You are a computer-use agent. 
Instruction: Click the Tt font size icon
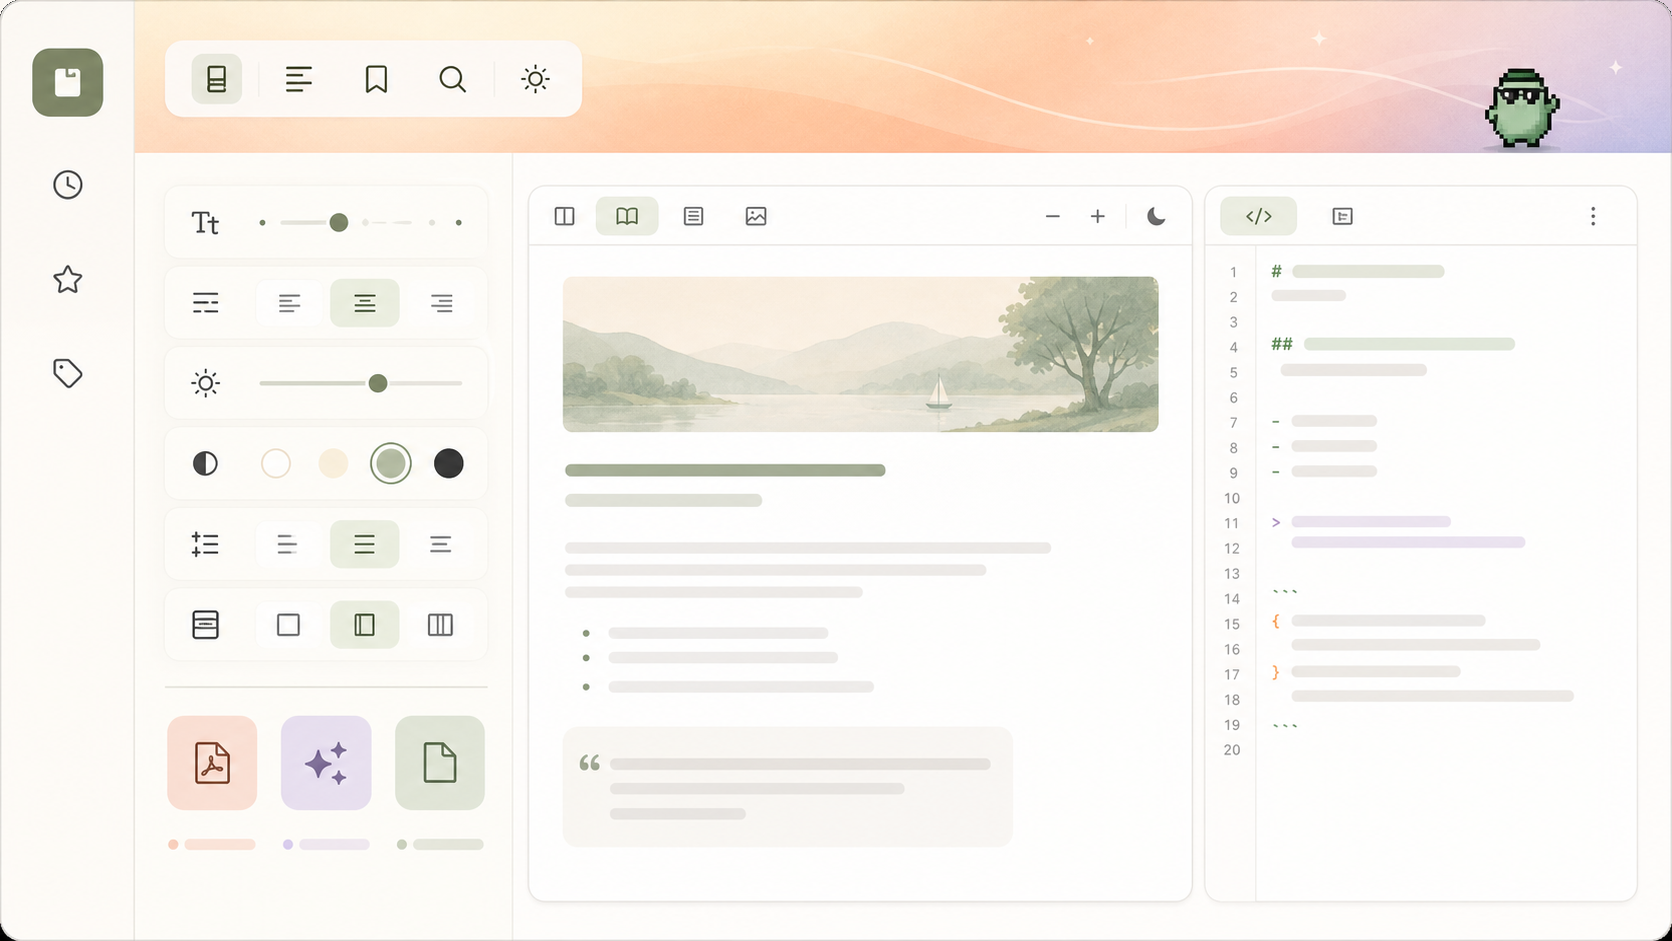205,223
